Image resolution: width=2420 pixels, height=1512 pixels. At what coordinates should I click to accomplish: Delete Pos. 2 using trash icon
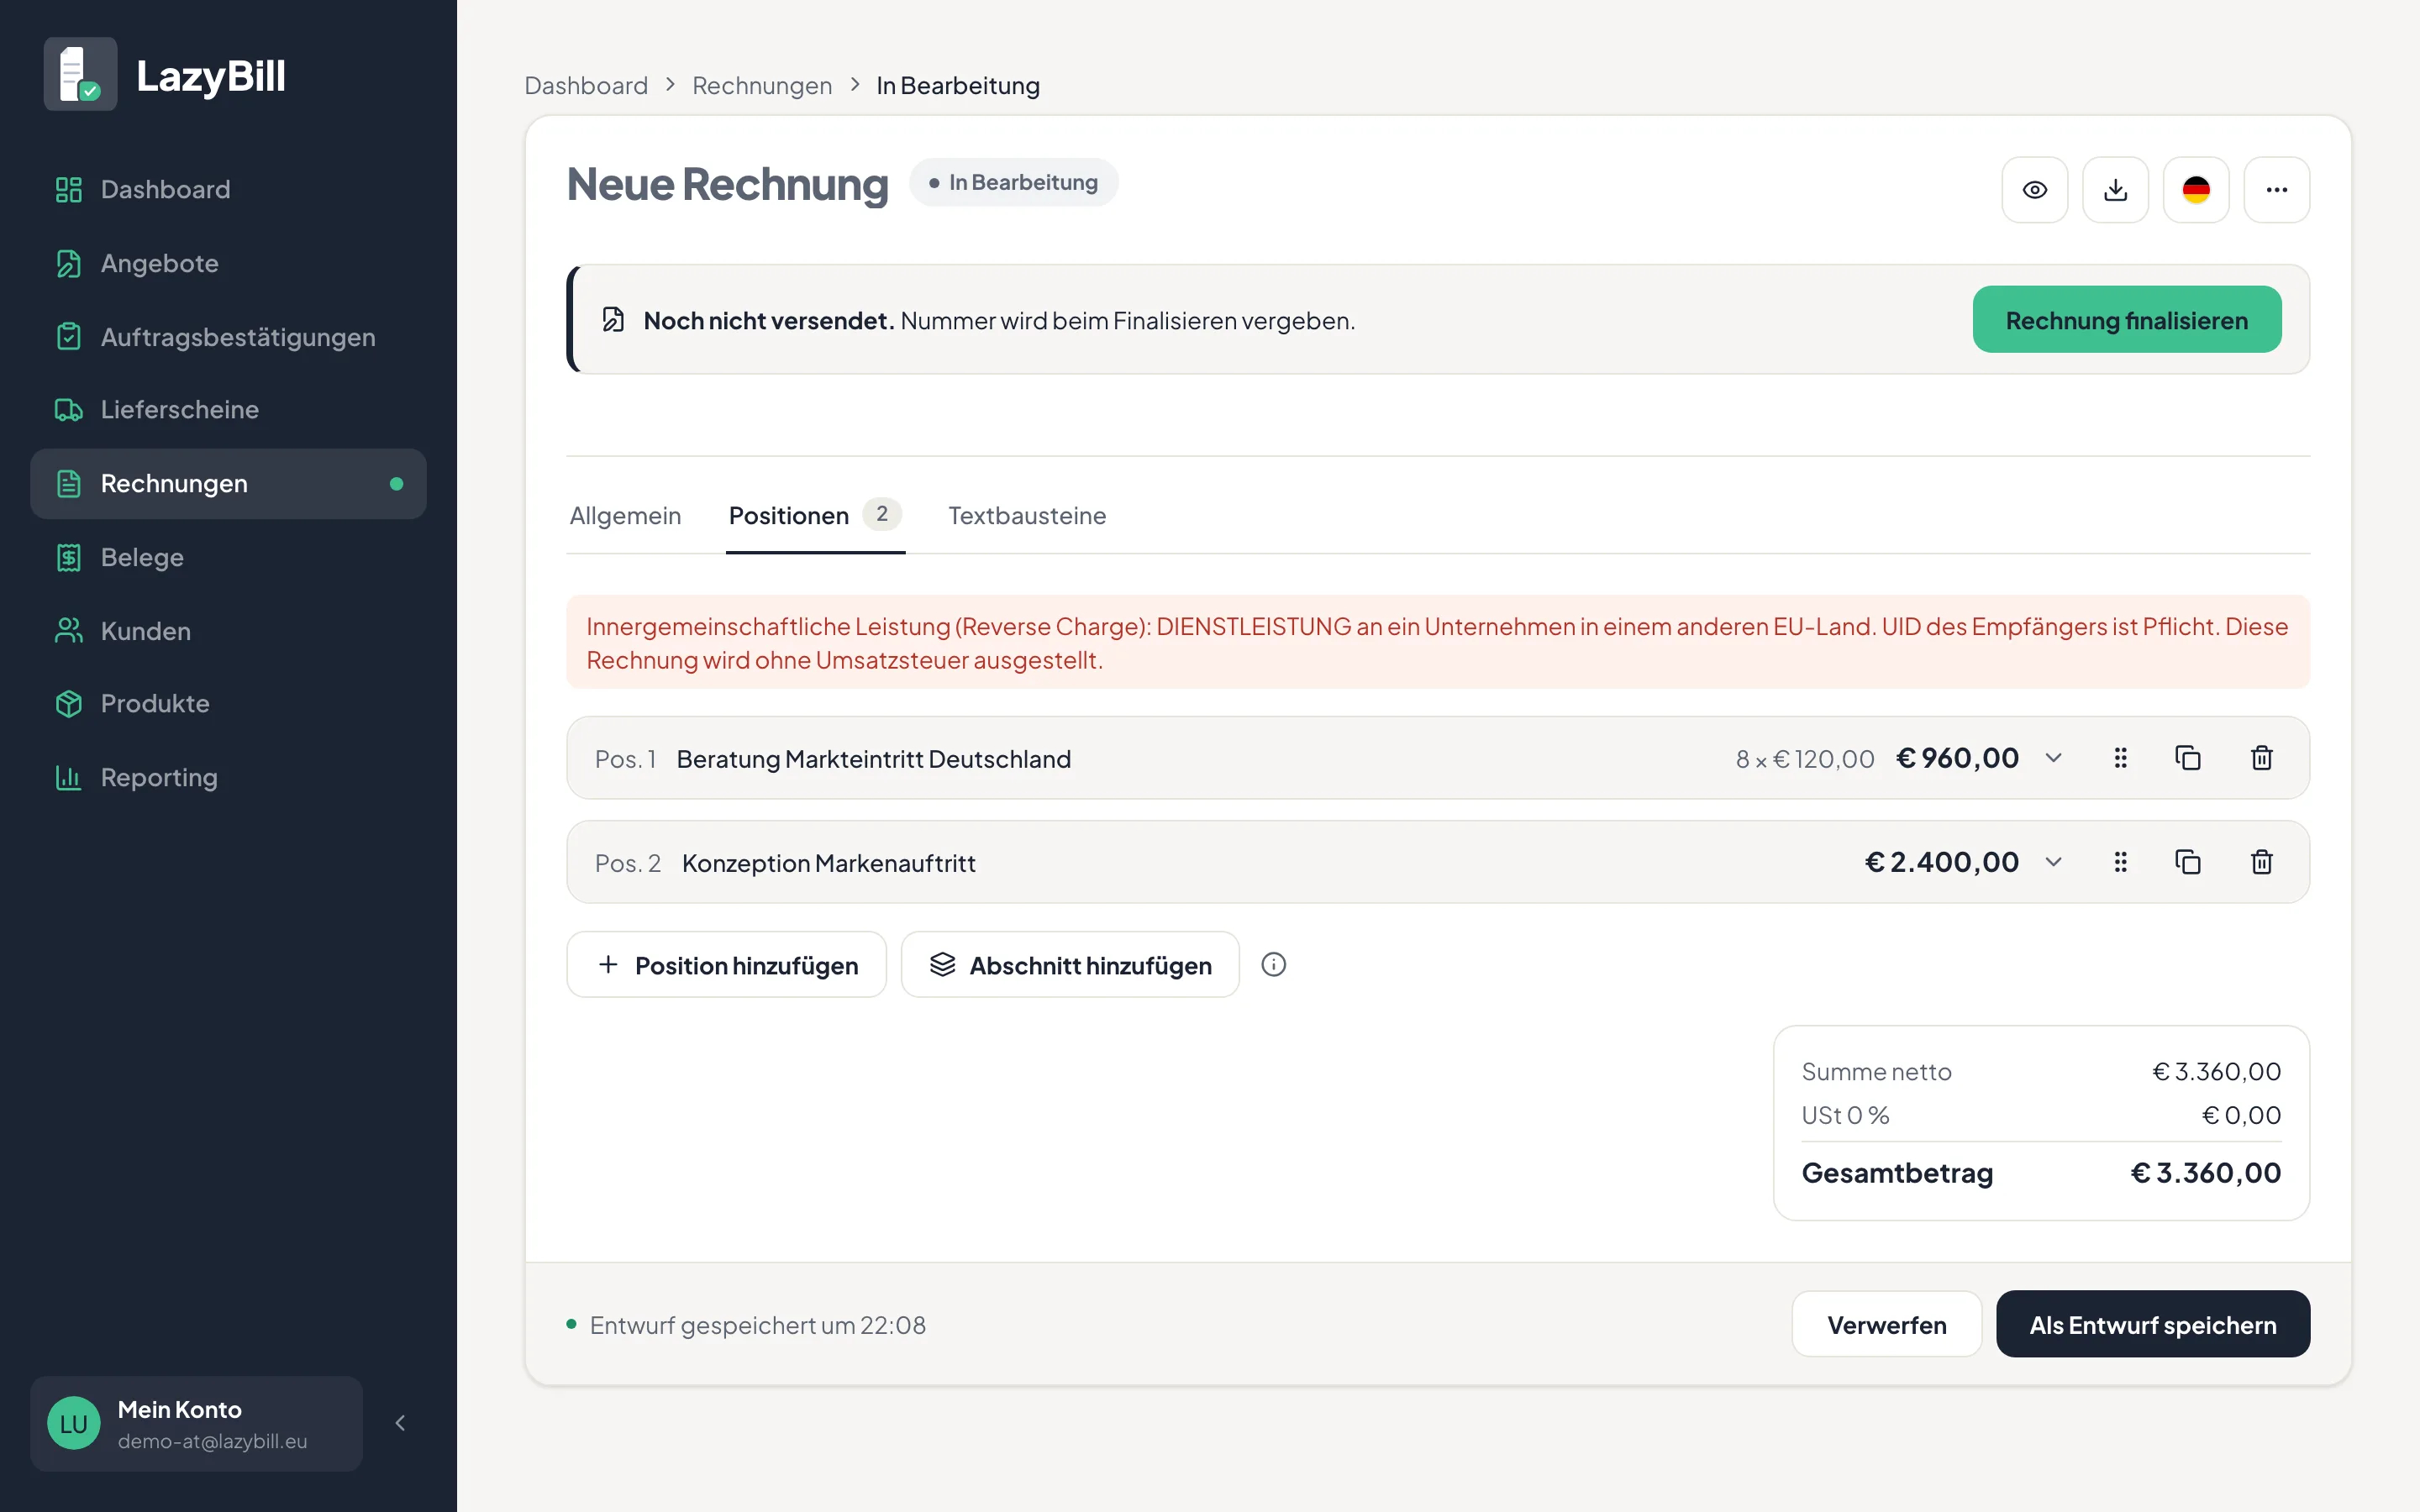(x=2262, y=862)
